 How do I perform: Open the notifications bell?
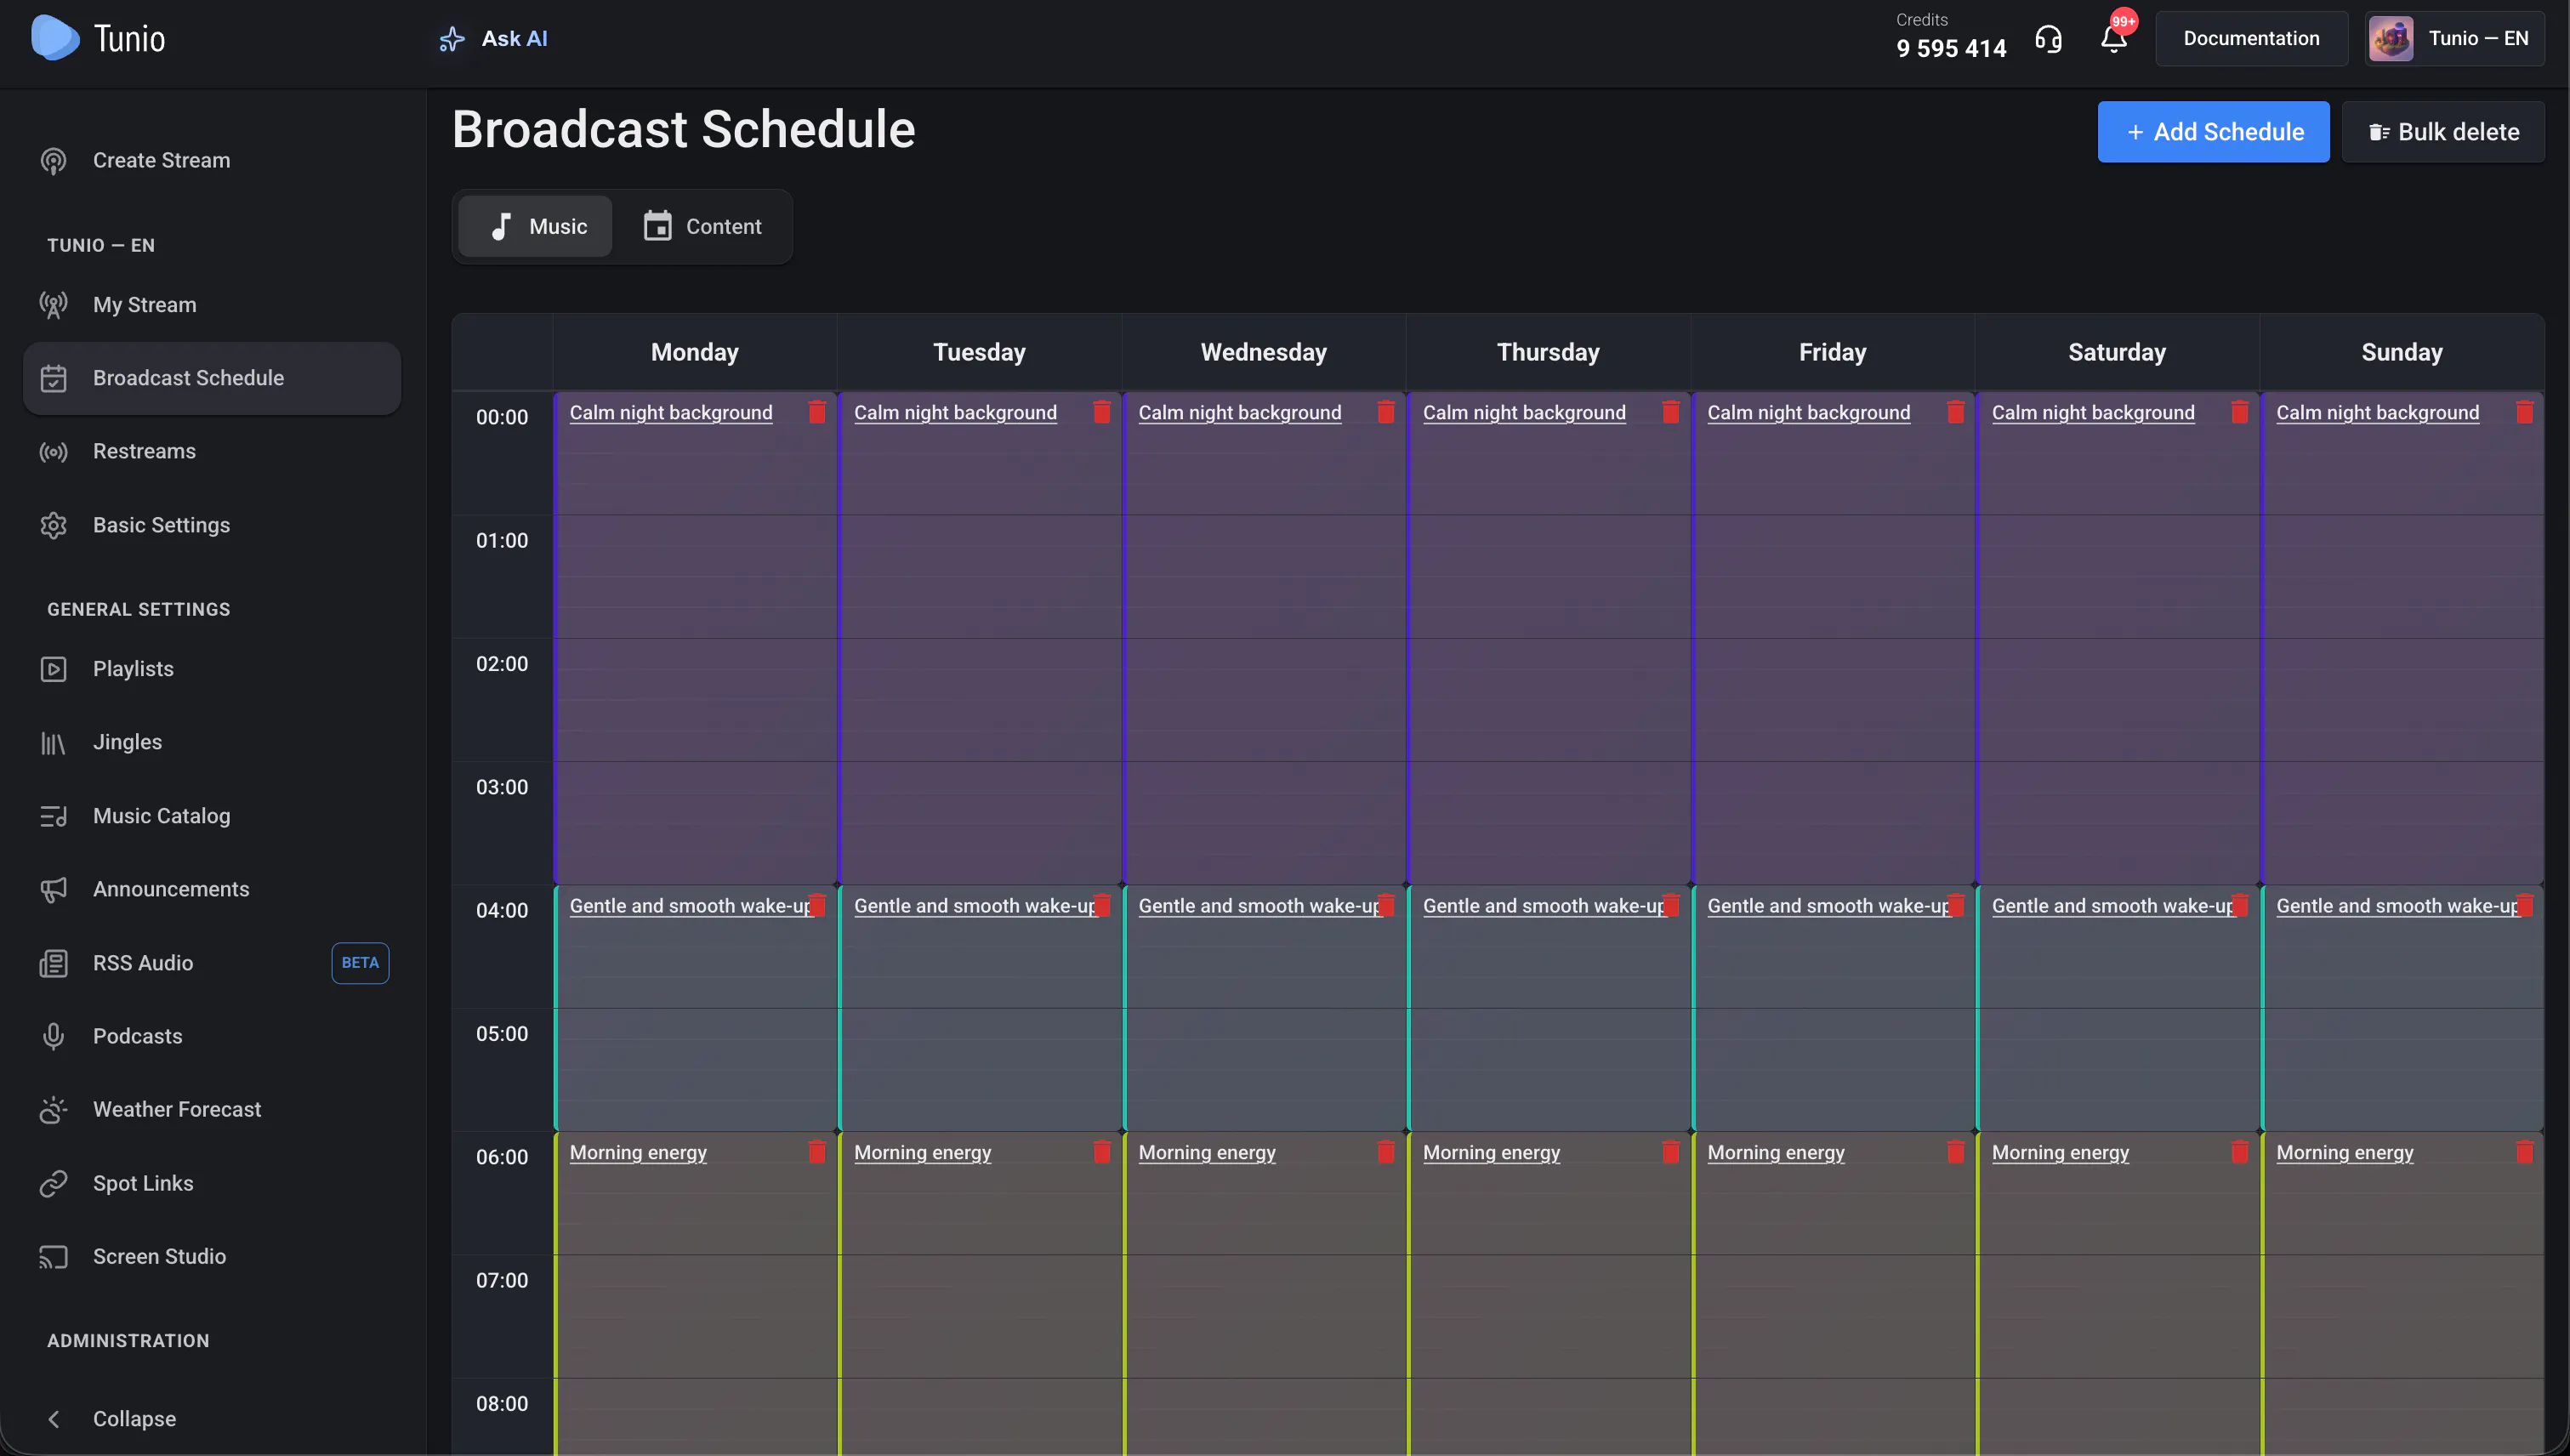pos(2113,39)
